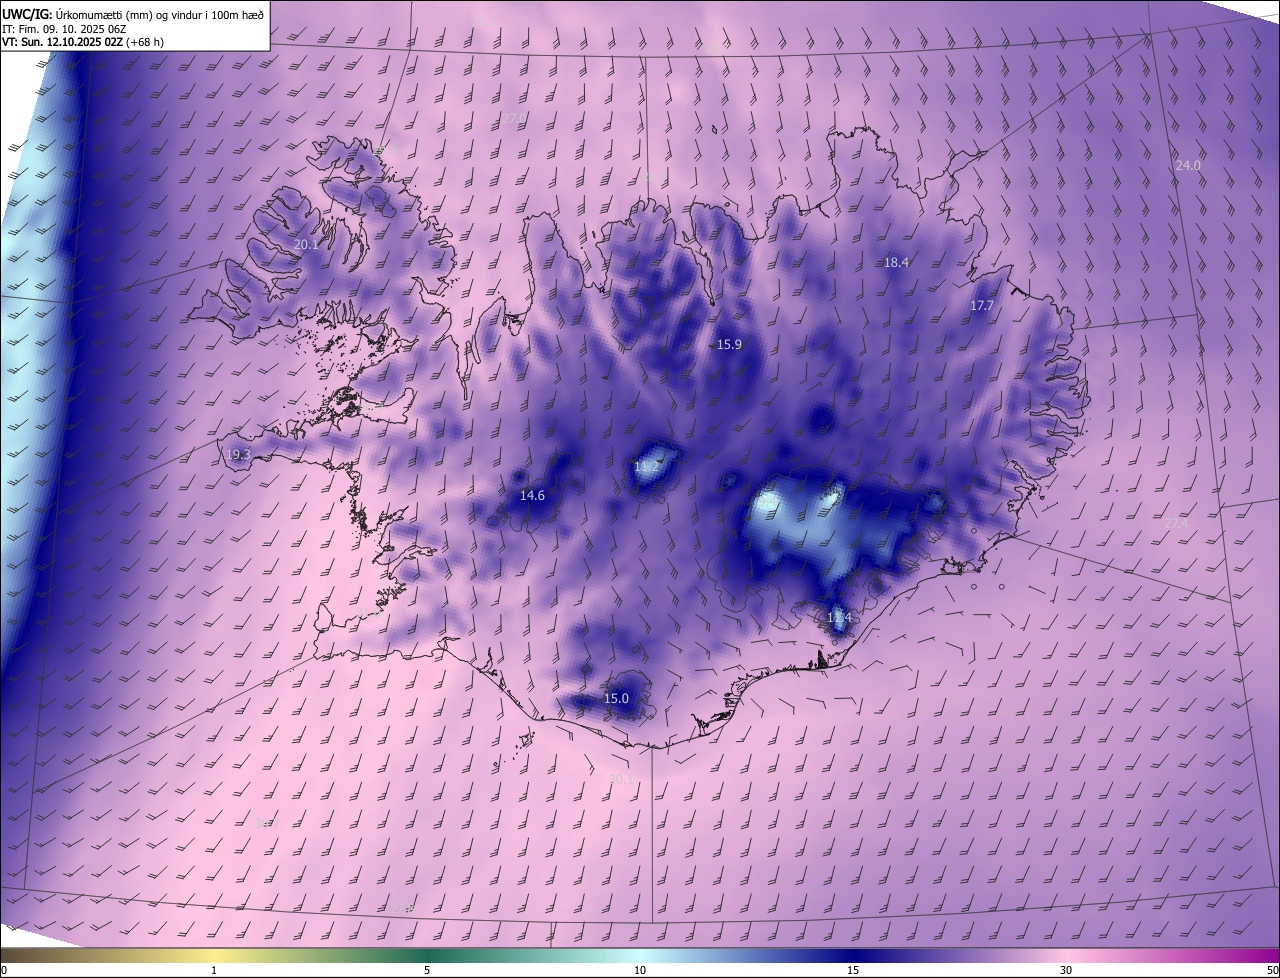Click the initial time line 'IT: Fim. 09. 10. 2025 06Z'
Image resolution: width=1280 pixels, height=978 pixels.
click(64, 27)
